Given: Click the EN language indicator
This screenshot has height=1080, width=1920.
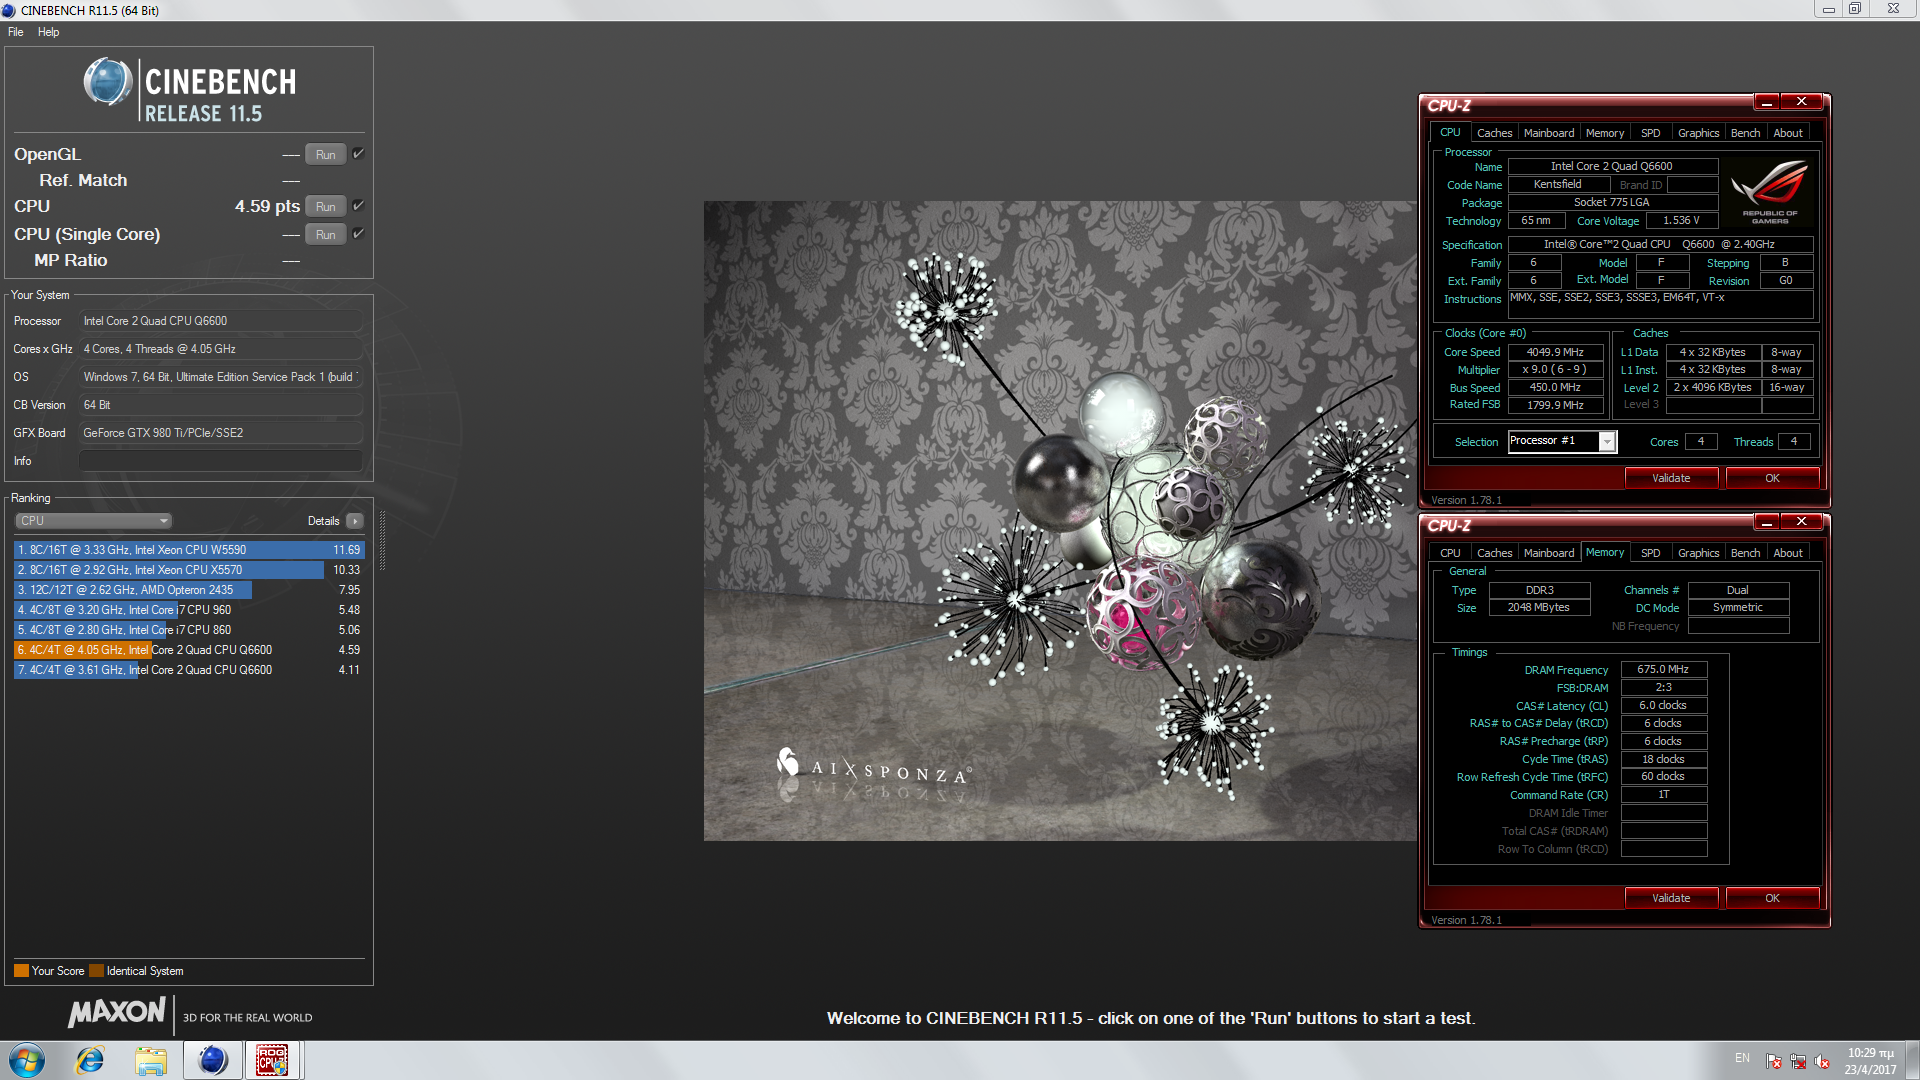Looking at the screenshot, I should pos(1742,1058).
